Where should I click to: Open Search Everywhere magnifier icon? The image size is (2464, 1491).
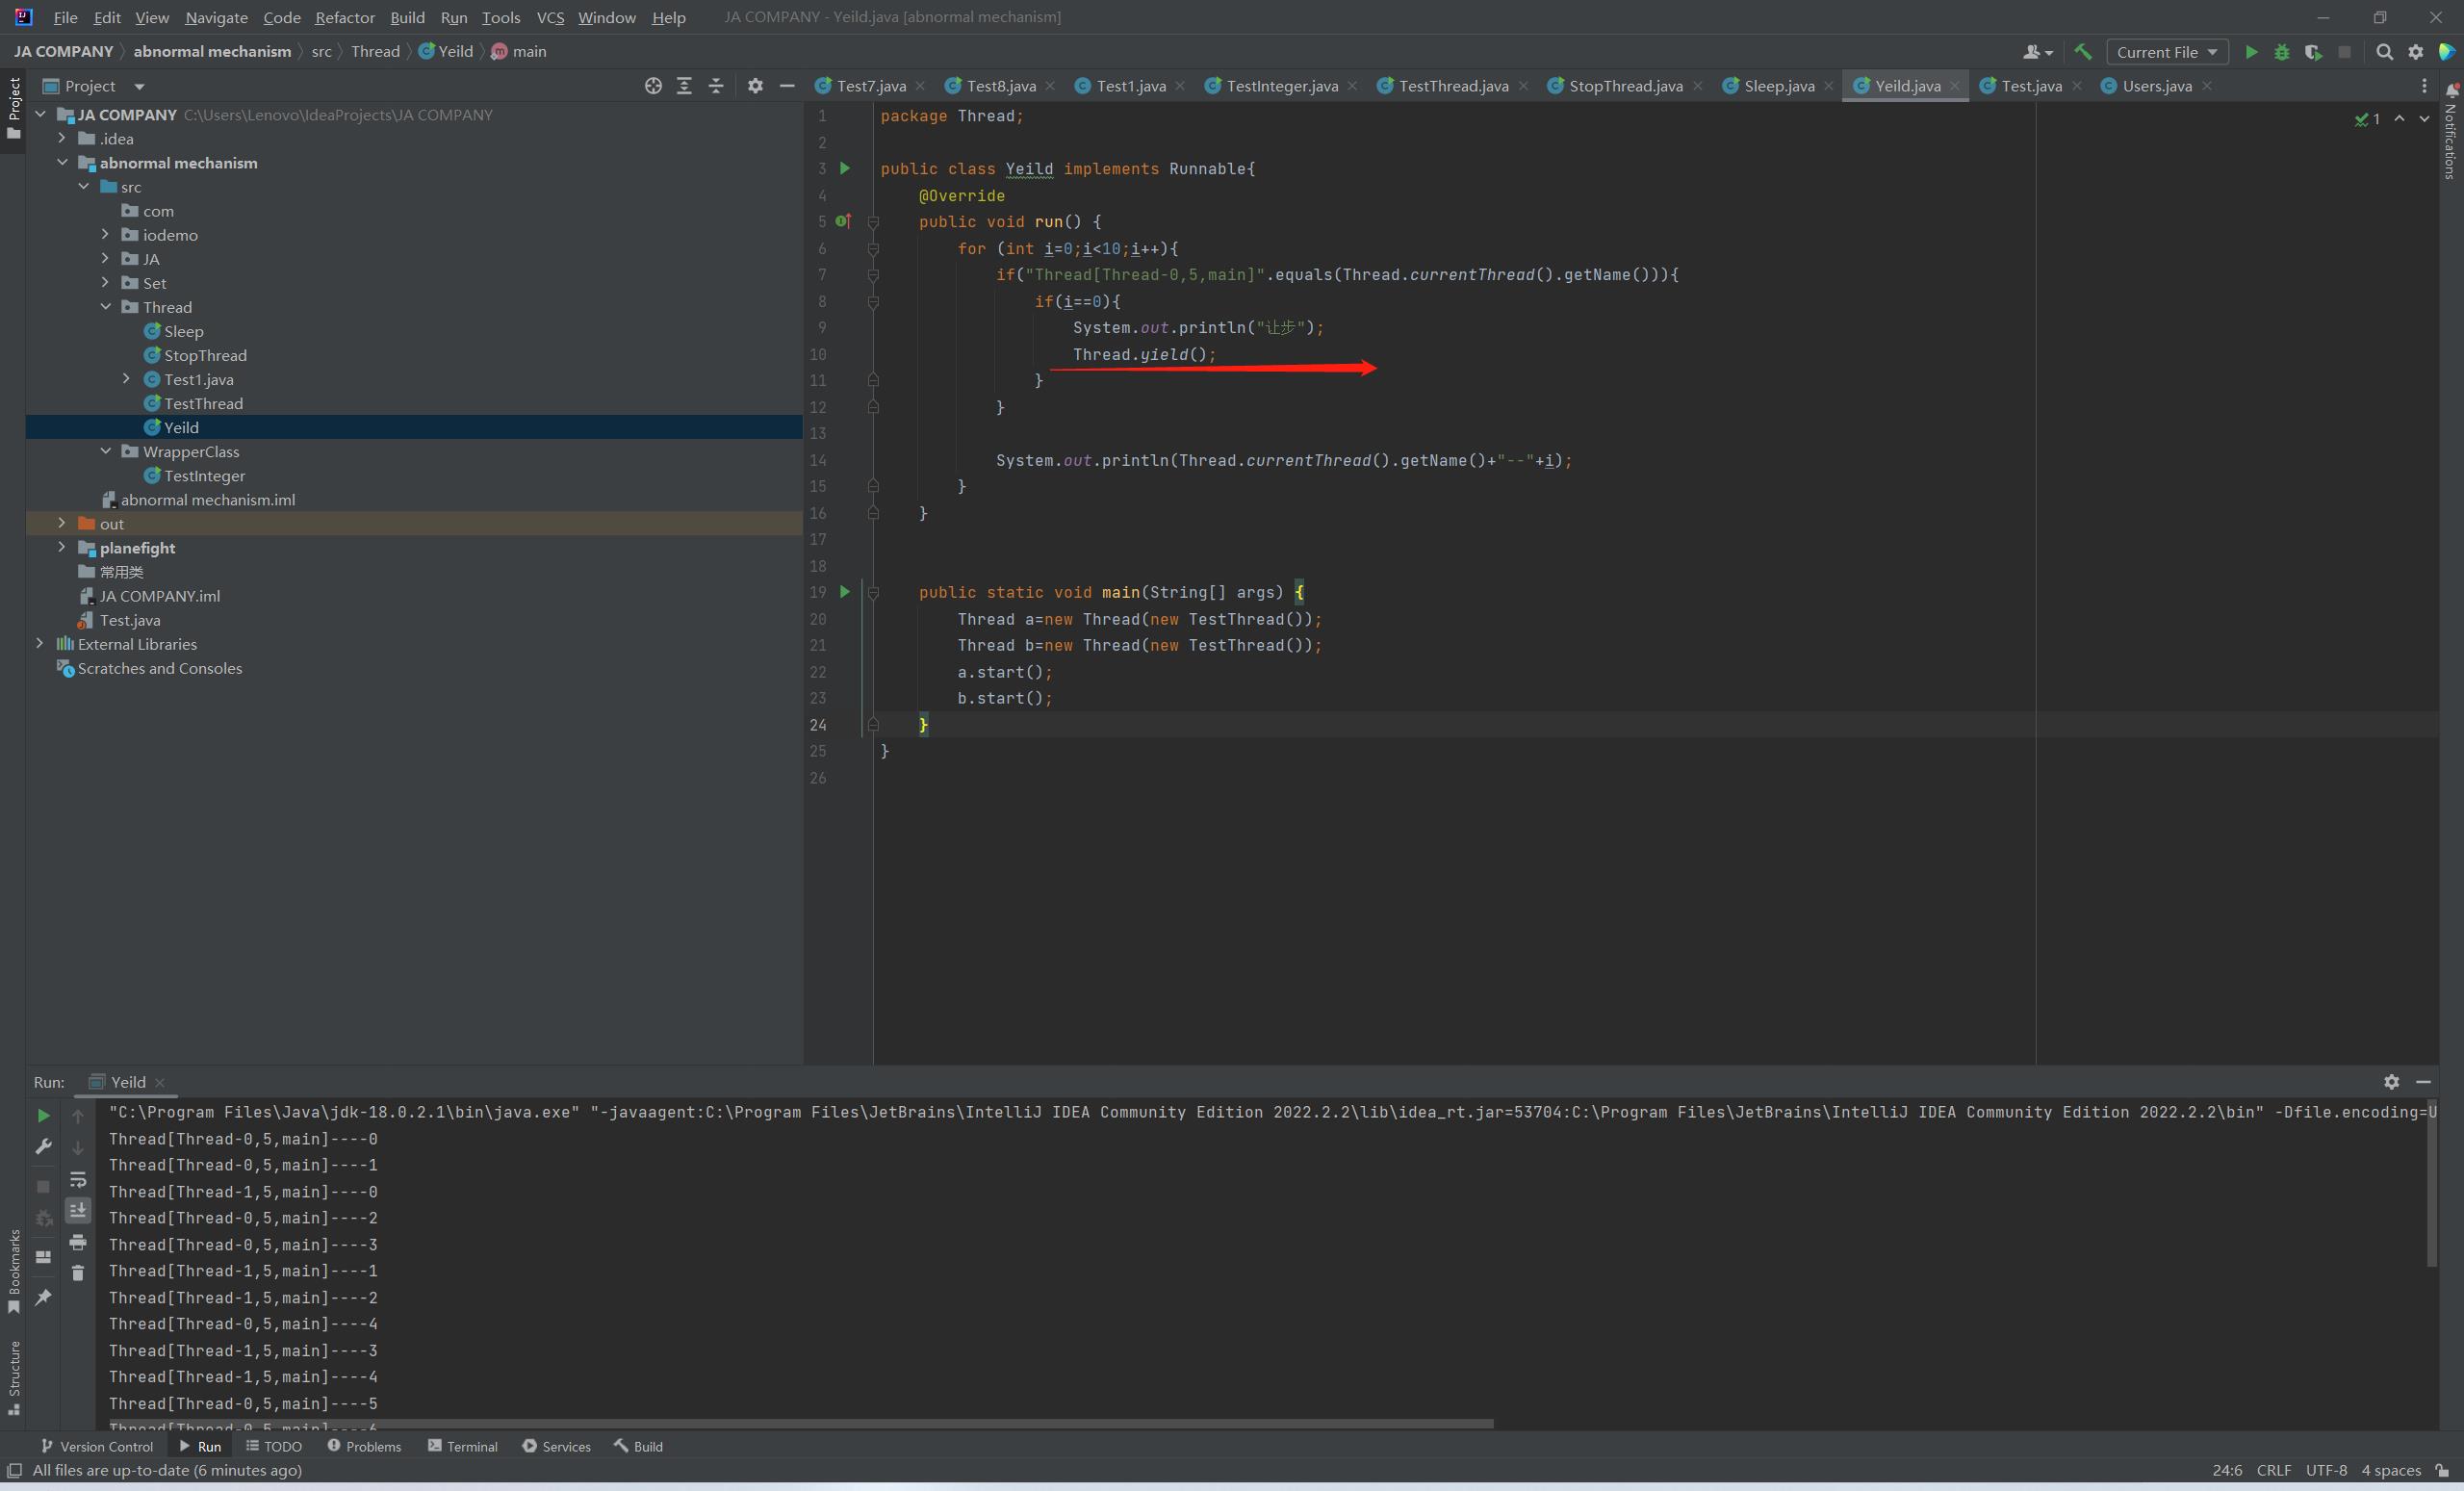2385,52
